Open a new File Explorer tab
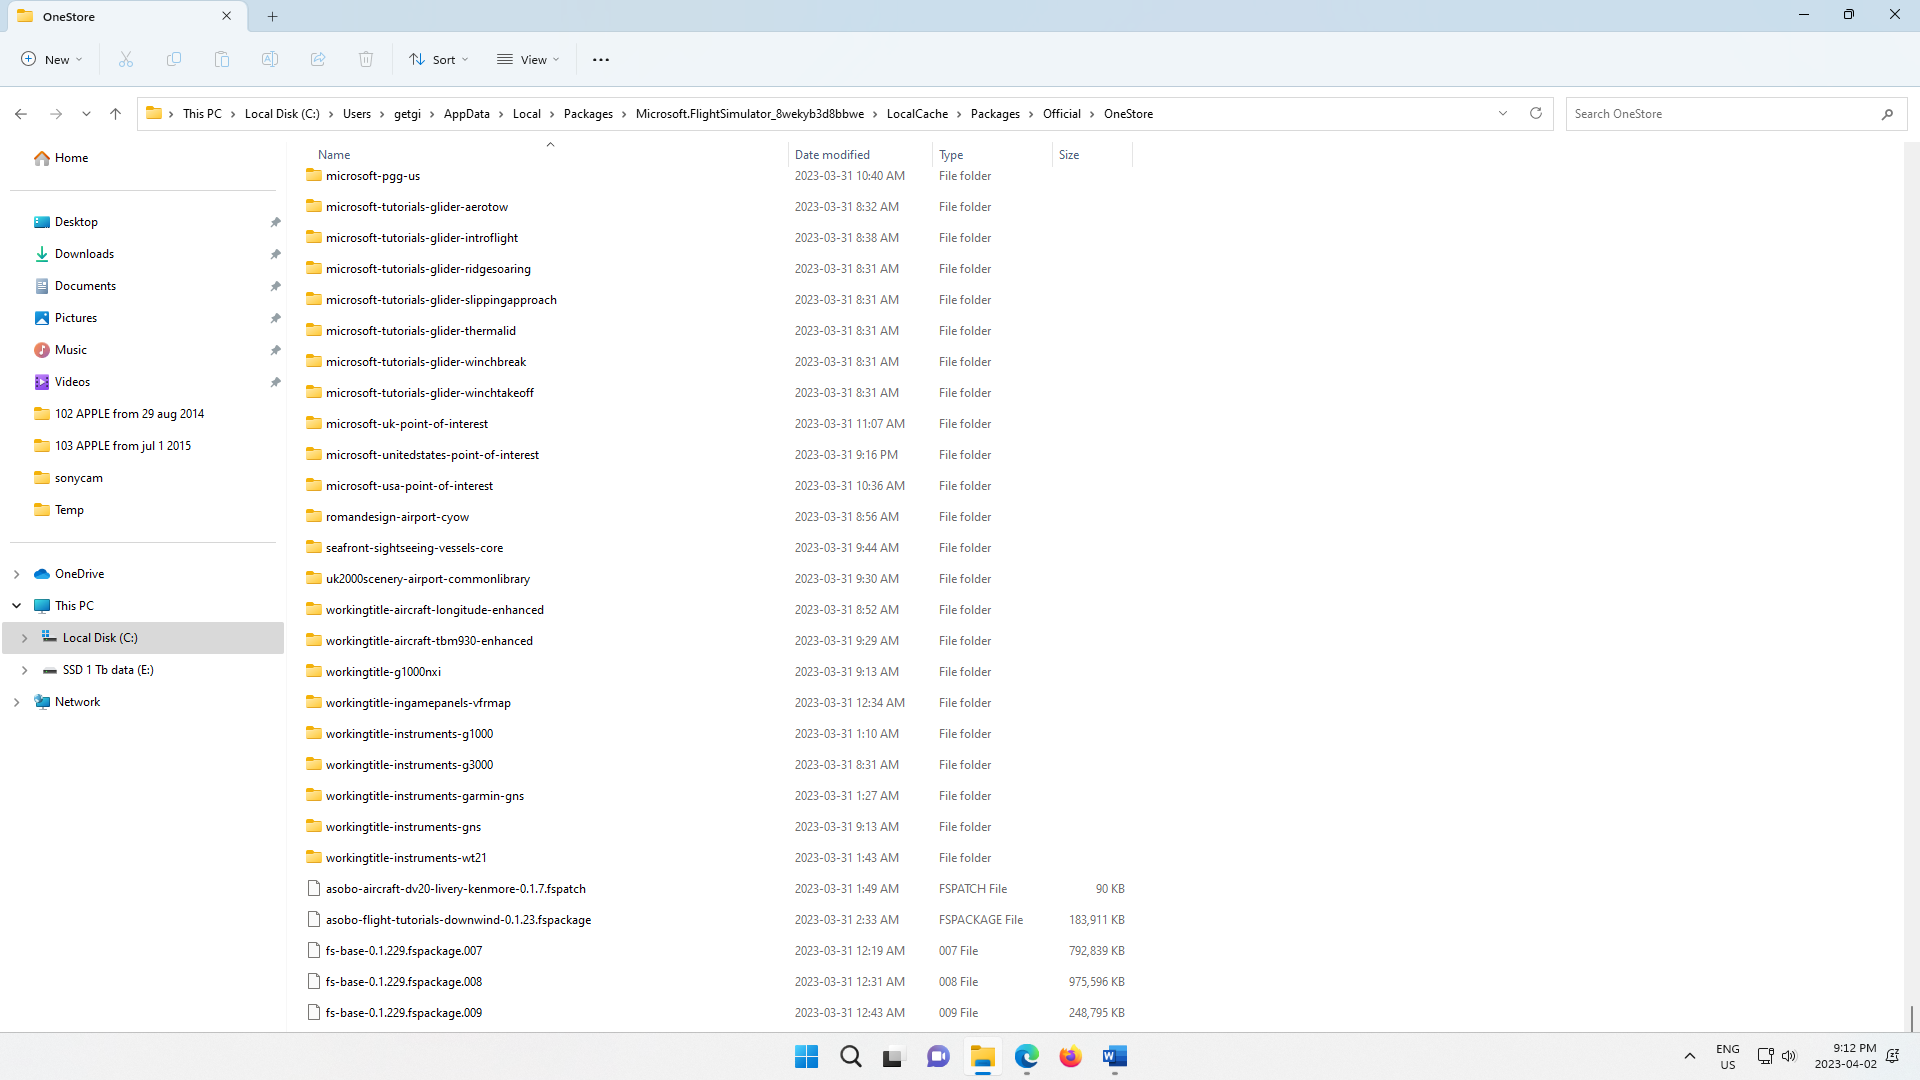 coord(273,16)
